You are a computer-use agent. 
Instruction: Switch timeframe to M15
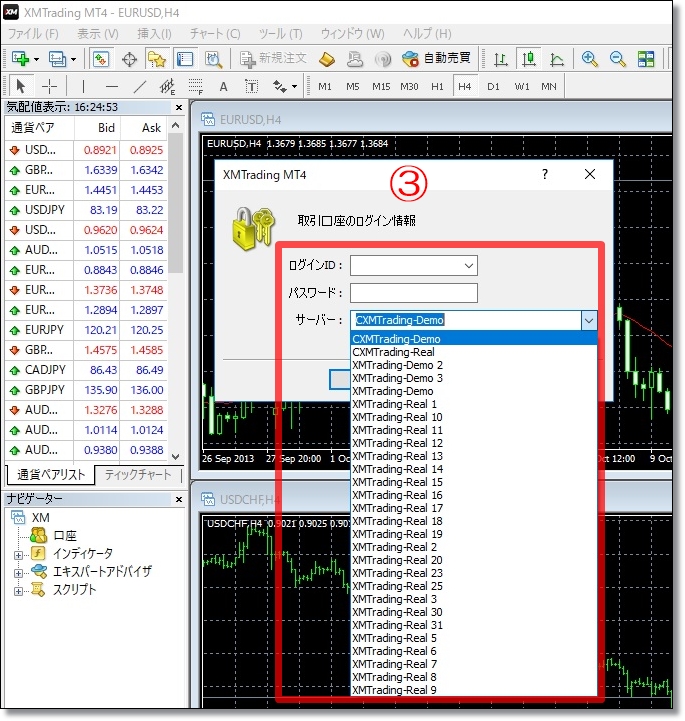point(381,86)
